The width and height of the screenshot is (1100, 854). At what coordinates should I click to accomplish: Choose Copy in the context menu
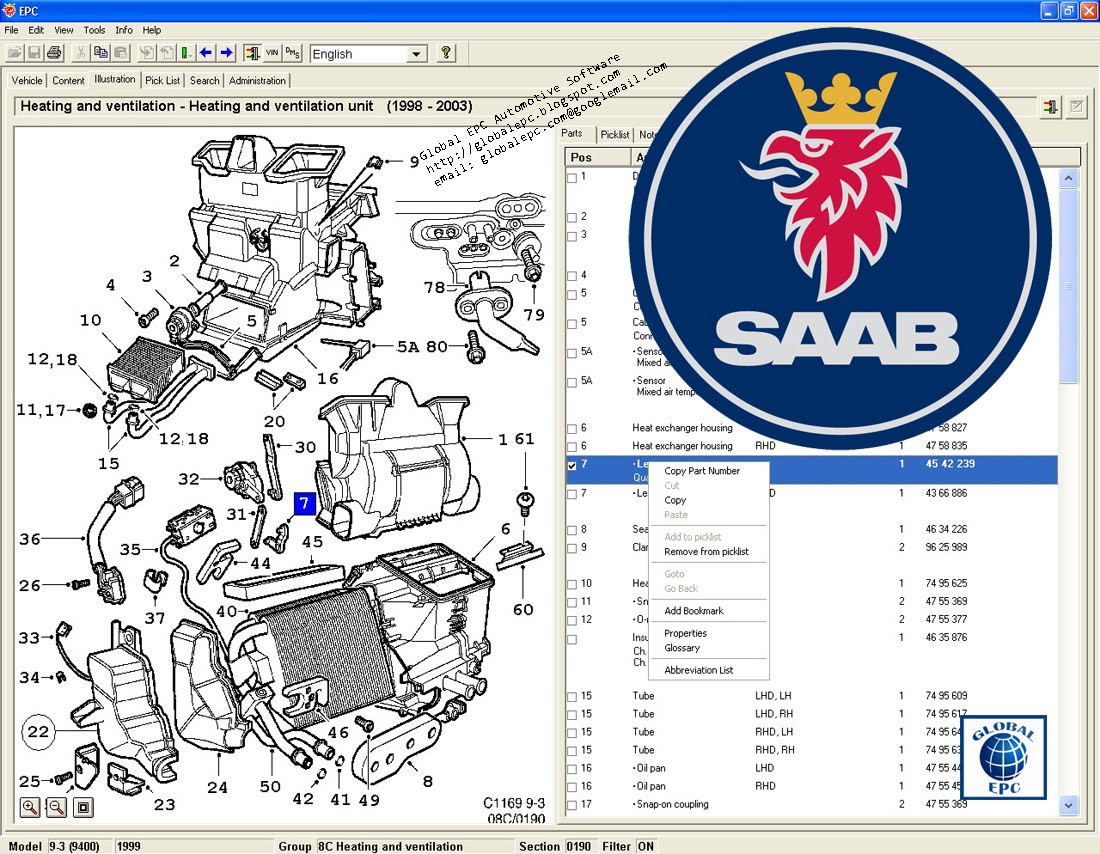coord(675,500)
